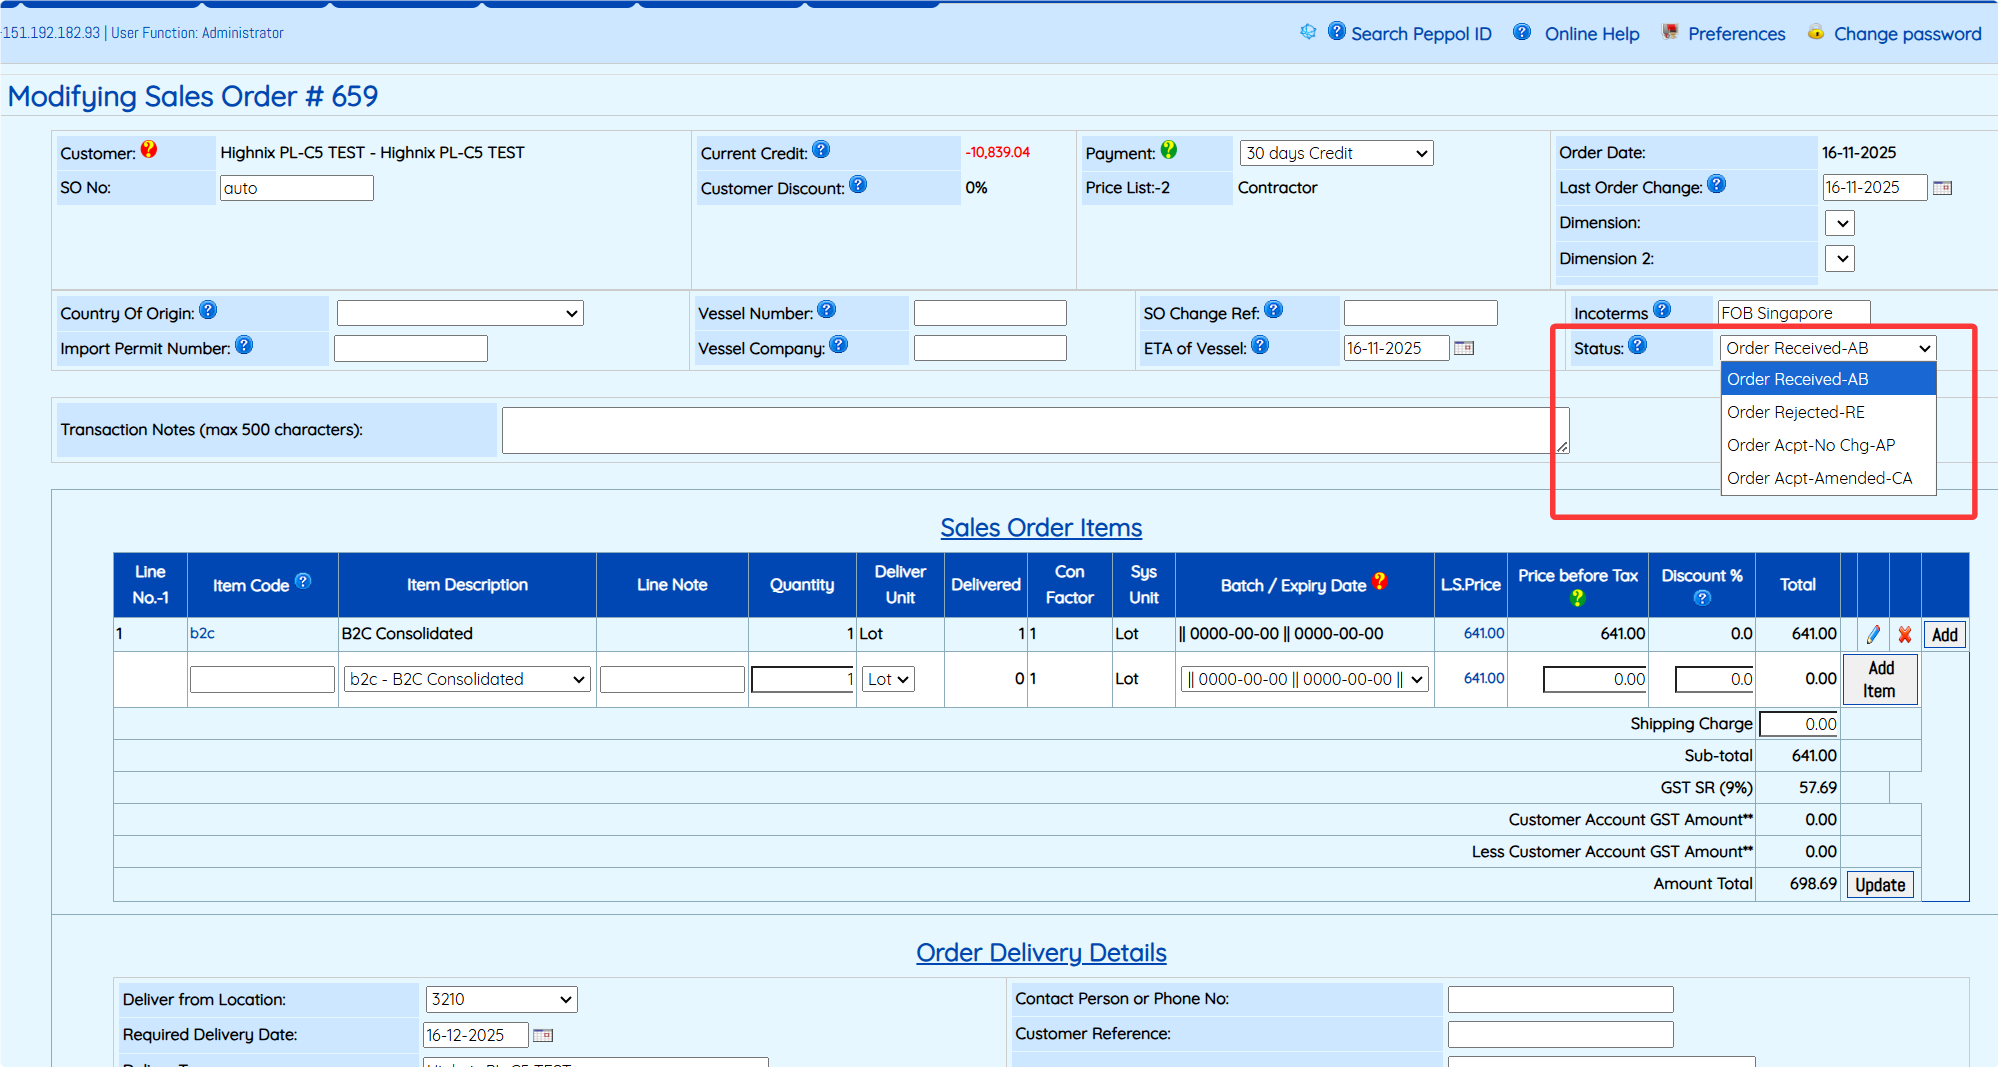This screenshot has height=1067, width=1998.
Task: Click help icon next to Vessel Number
Action: (826, 310)
